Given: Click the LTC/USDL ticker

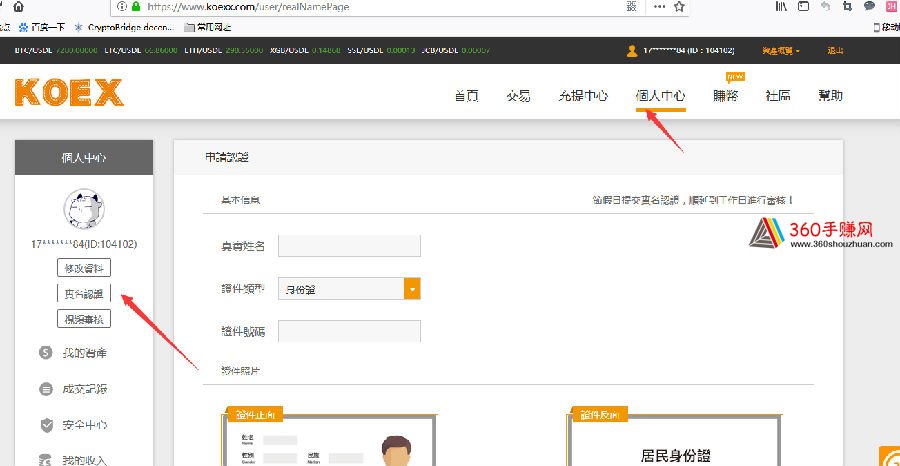Looking at the screenshot, I should (x=139, y=51).
